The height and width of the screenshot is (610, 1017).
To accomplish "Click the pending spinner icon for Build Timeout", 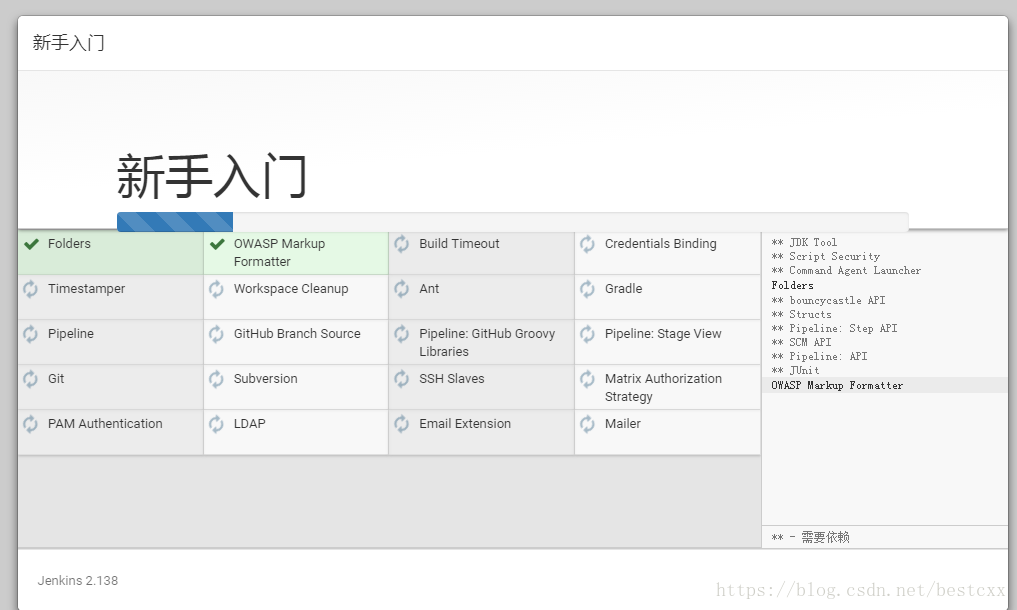I will pos(402,244).
